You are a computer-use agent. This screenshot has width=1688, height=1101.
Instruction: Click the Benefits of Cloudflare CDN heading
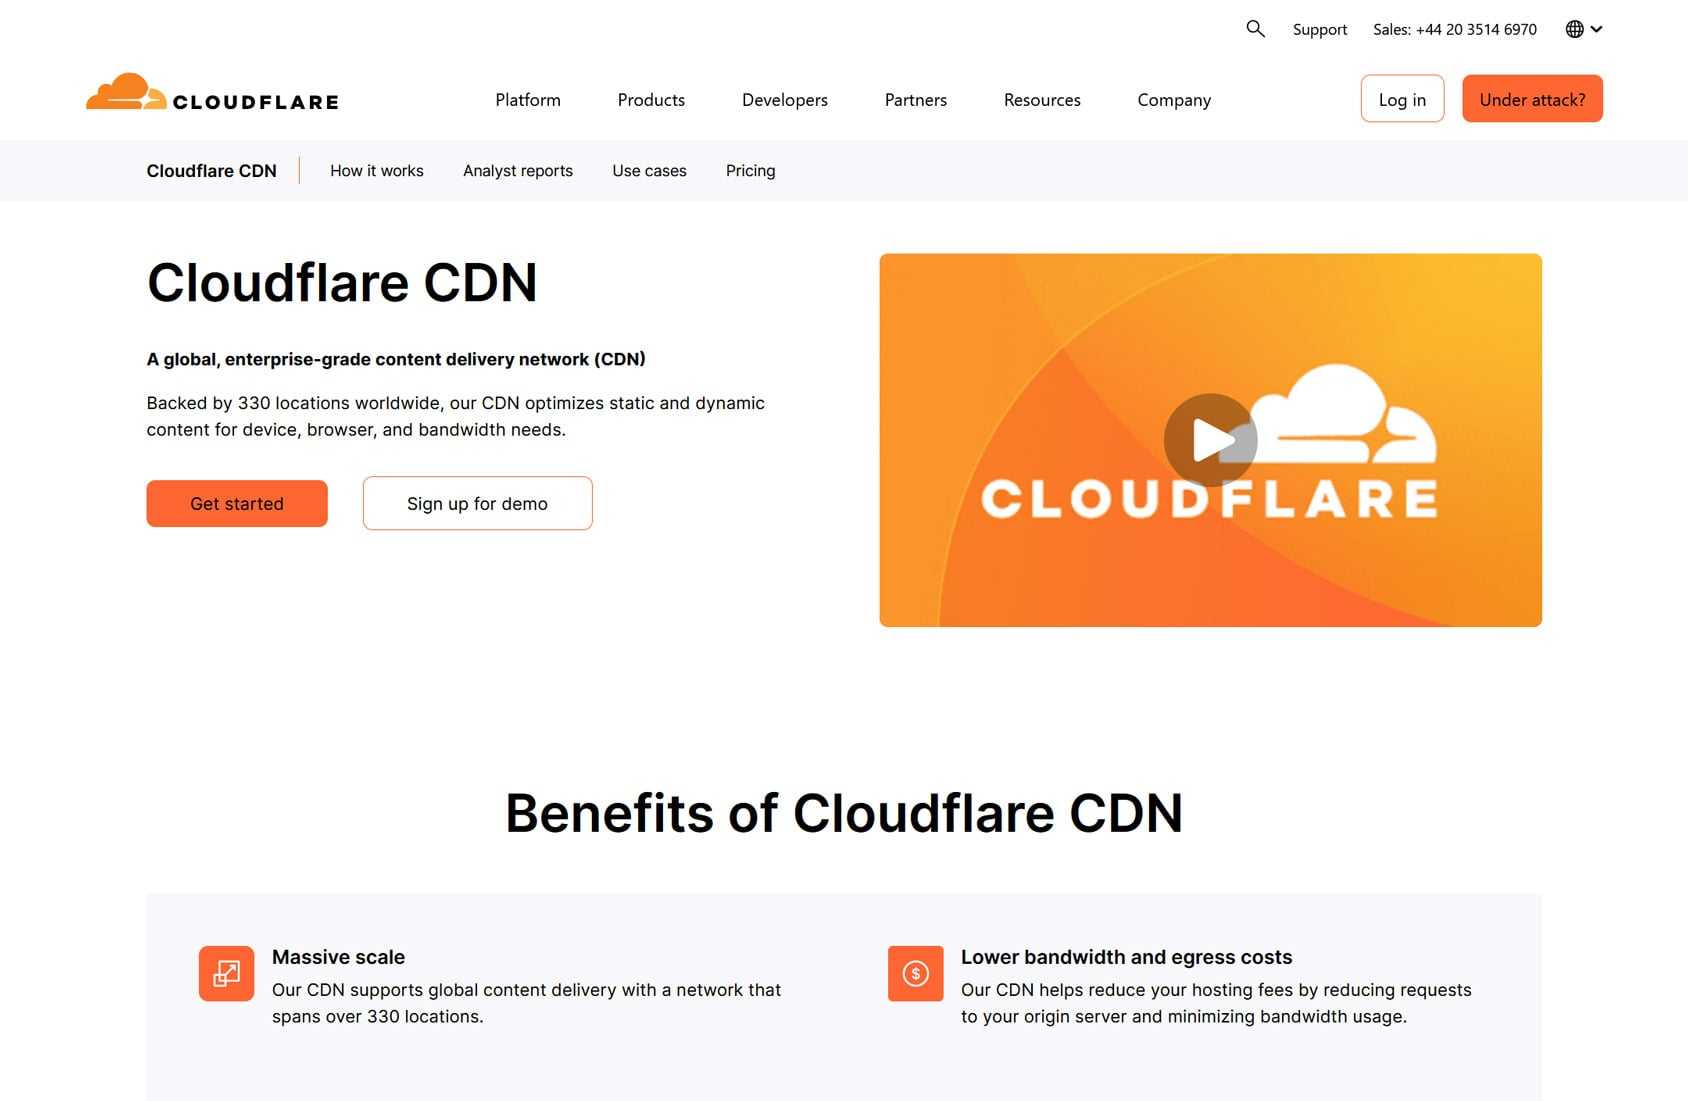point(844,813)
